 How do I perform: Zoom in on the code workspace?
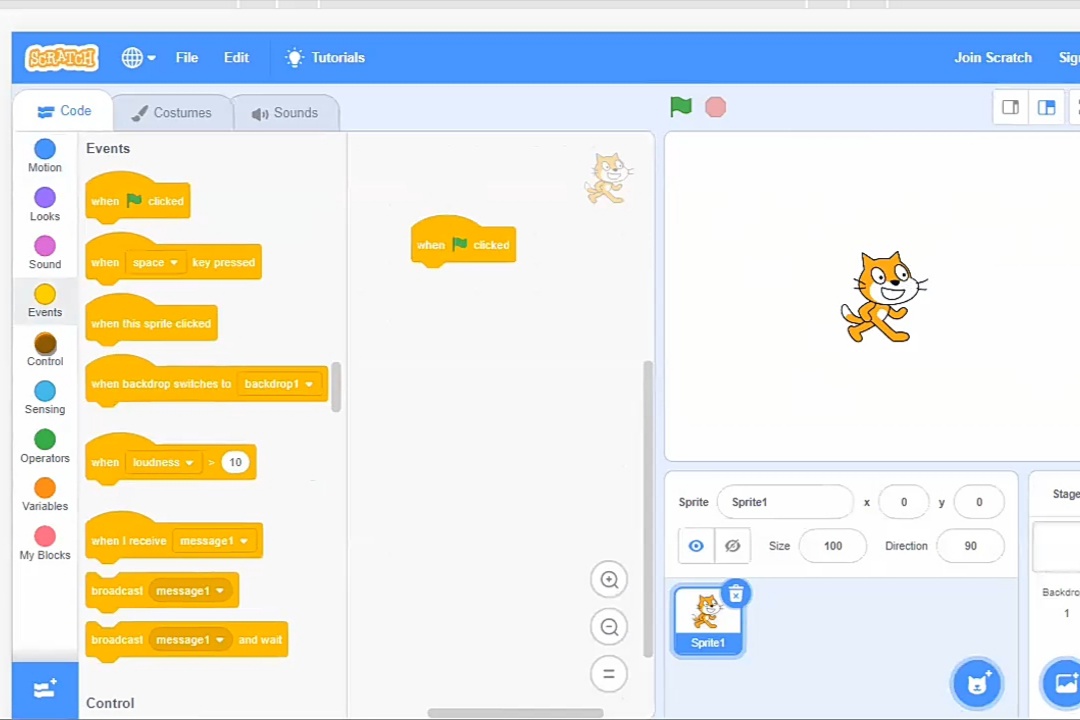609,580
